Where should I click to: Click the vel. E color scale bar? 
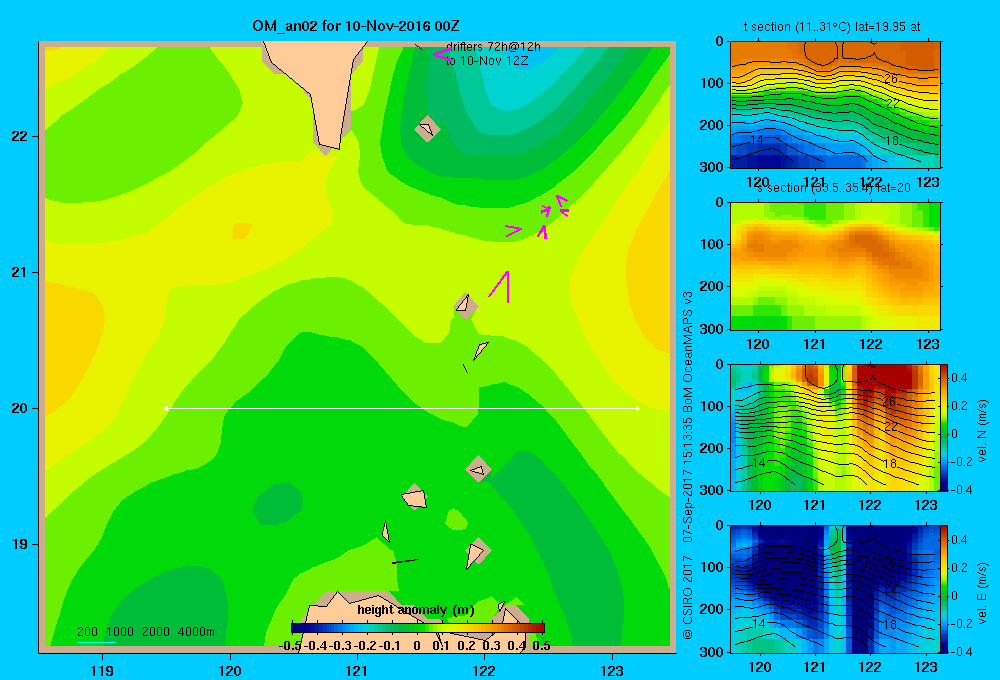945,589
